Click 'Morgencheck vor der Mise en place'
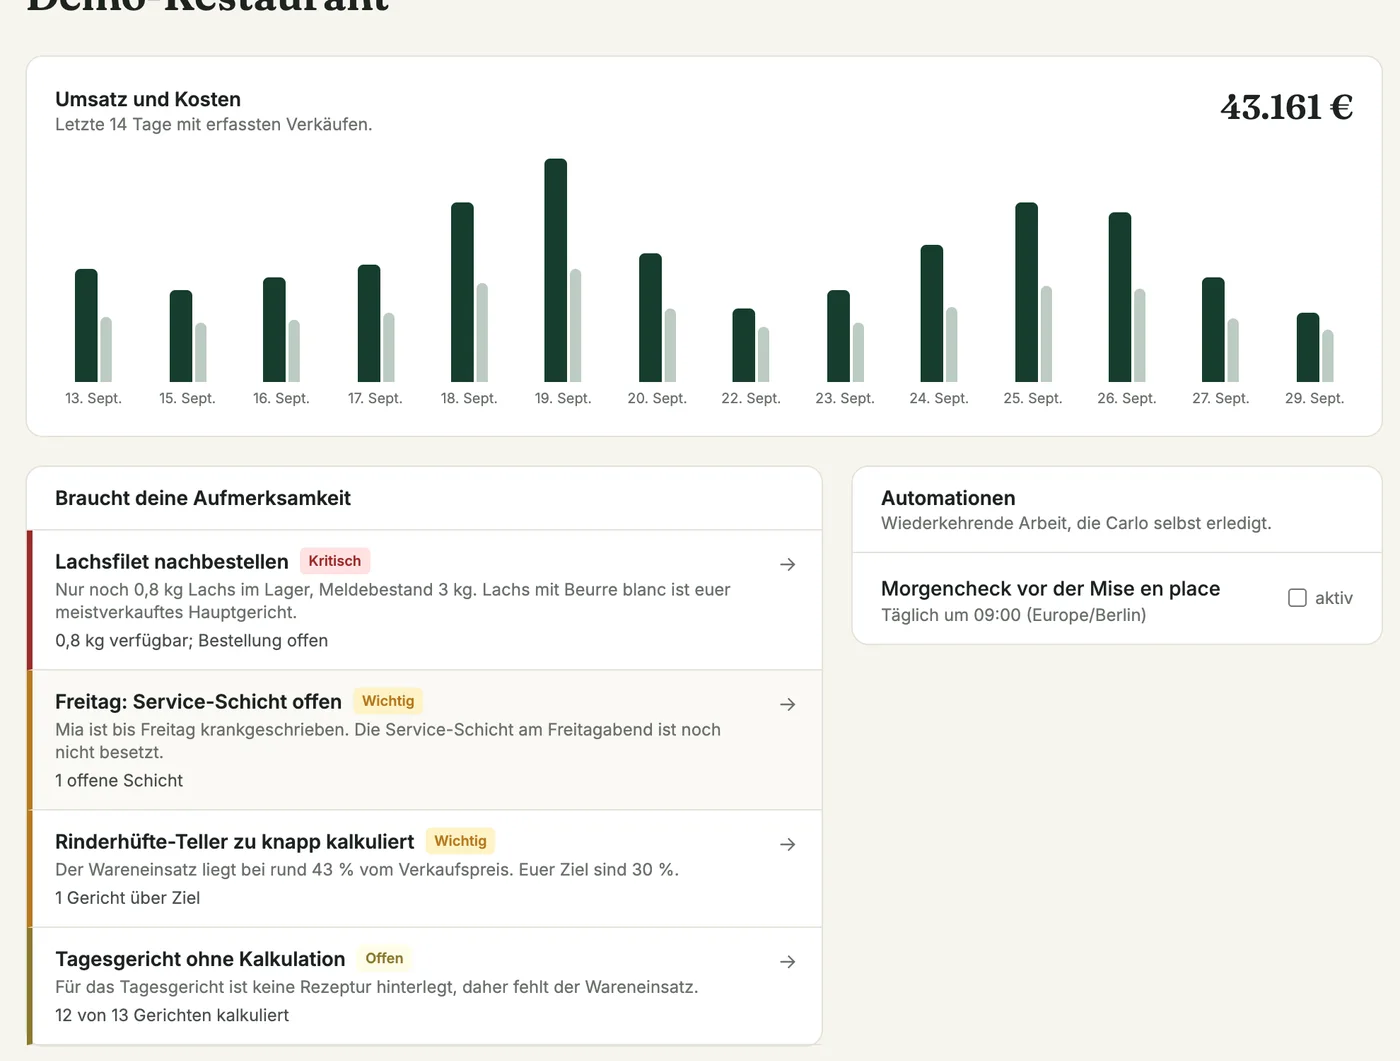The height and width of the screenshot is (1061, 1400). click(x=1050, y=589)
